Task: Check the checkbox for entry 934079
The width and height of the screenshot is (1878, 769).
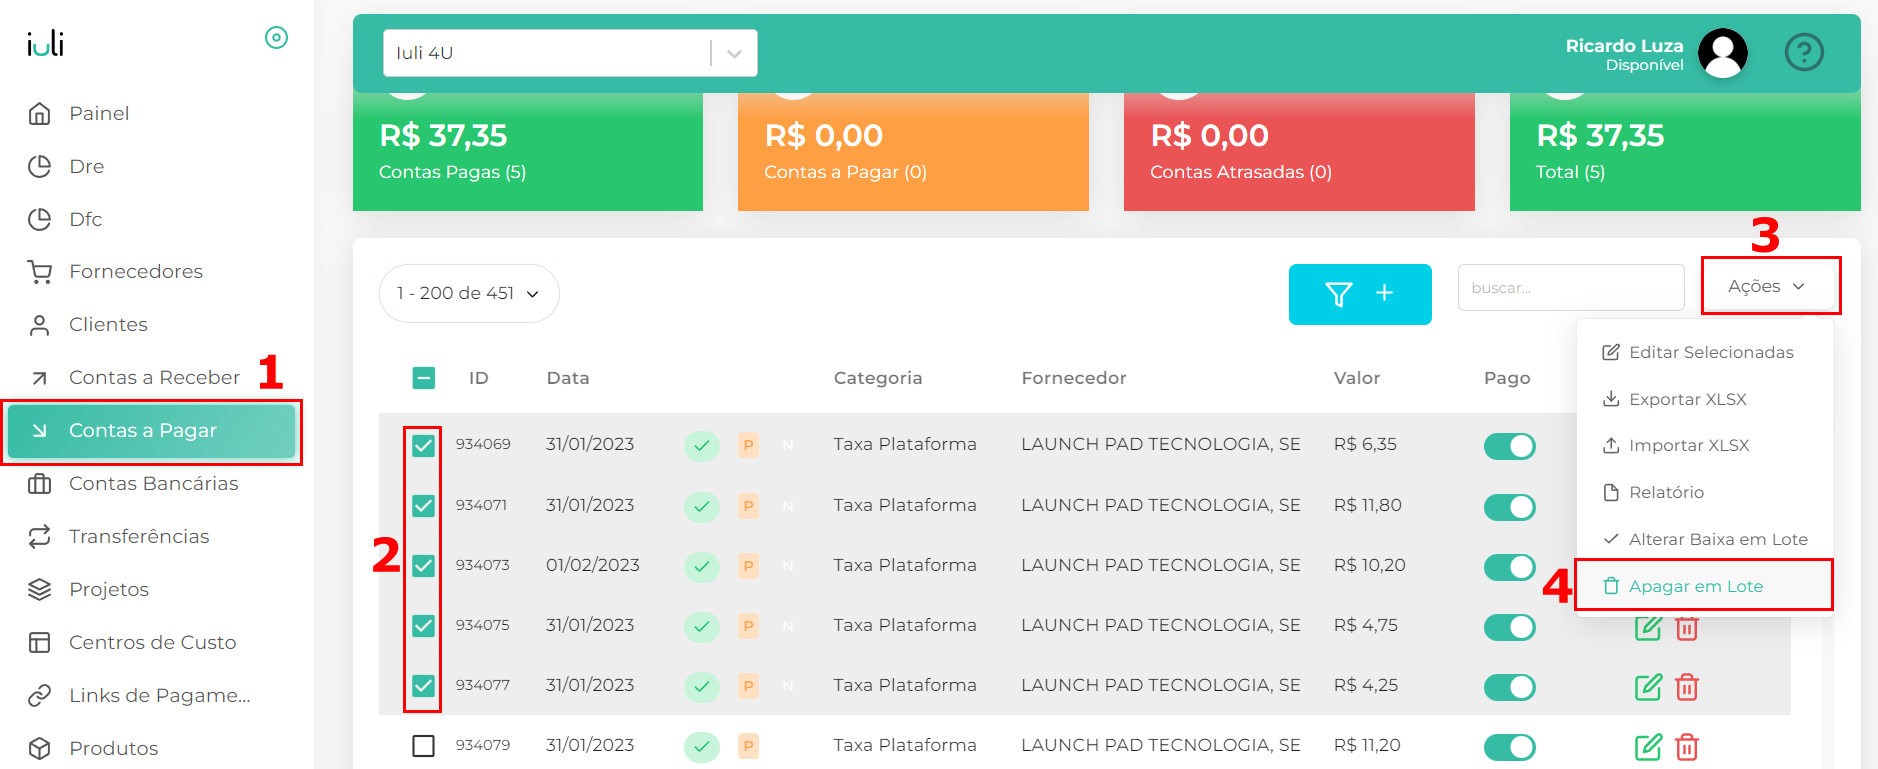Action: 424,746
